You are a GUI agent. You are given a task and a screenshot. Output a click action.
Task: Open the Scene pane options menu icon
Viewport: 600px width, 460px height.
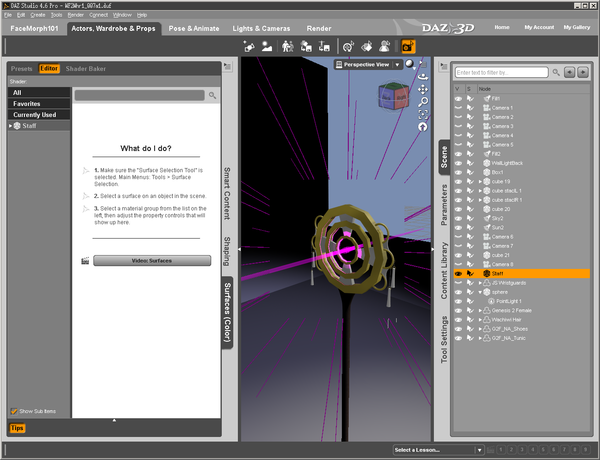pos(444,66)
